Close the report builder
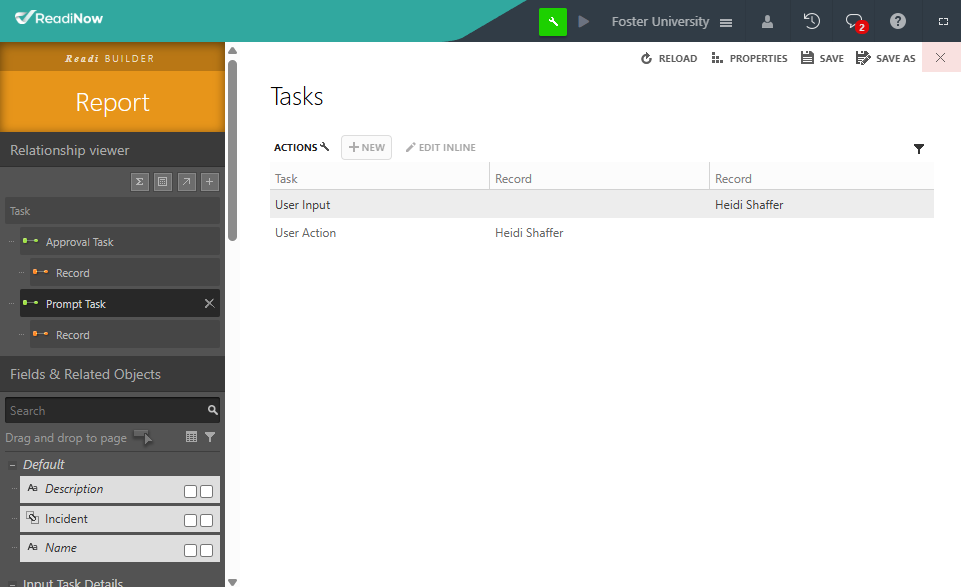The width and height of the screenshot is (961, 587). (941, 58)
